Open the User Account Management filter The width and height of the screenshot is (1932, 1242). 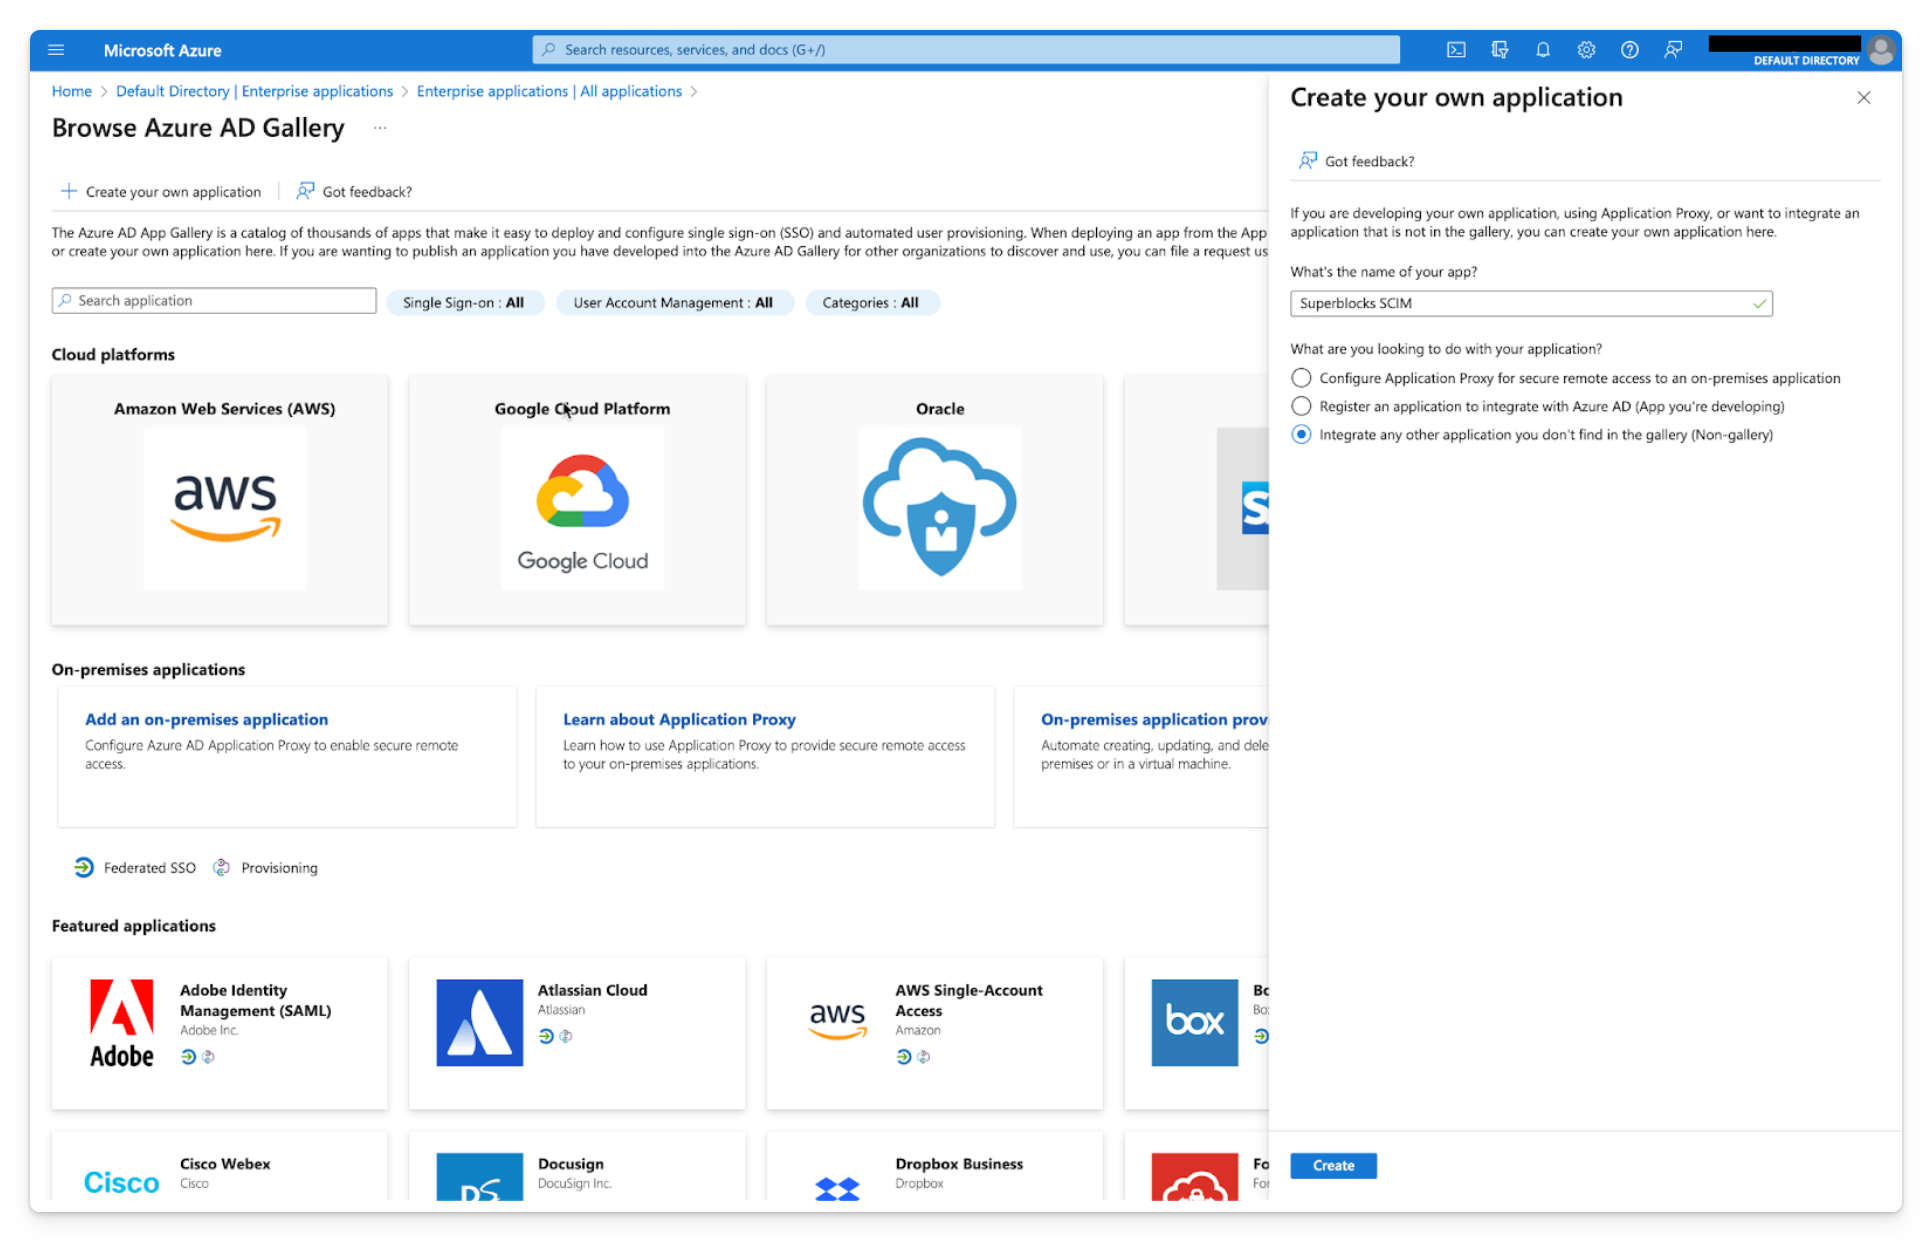coord(674,302)
